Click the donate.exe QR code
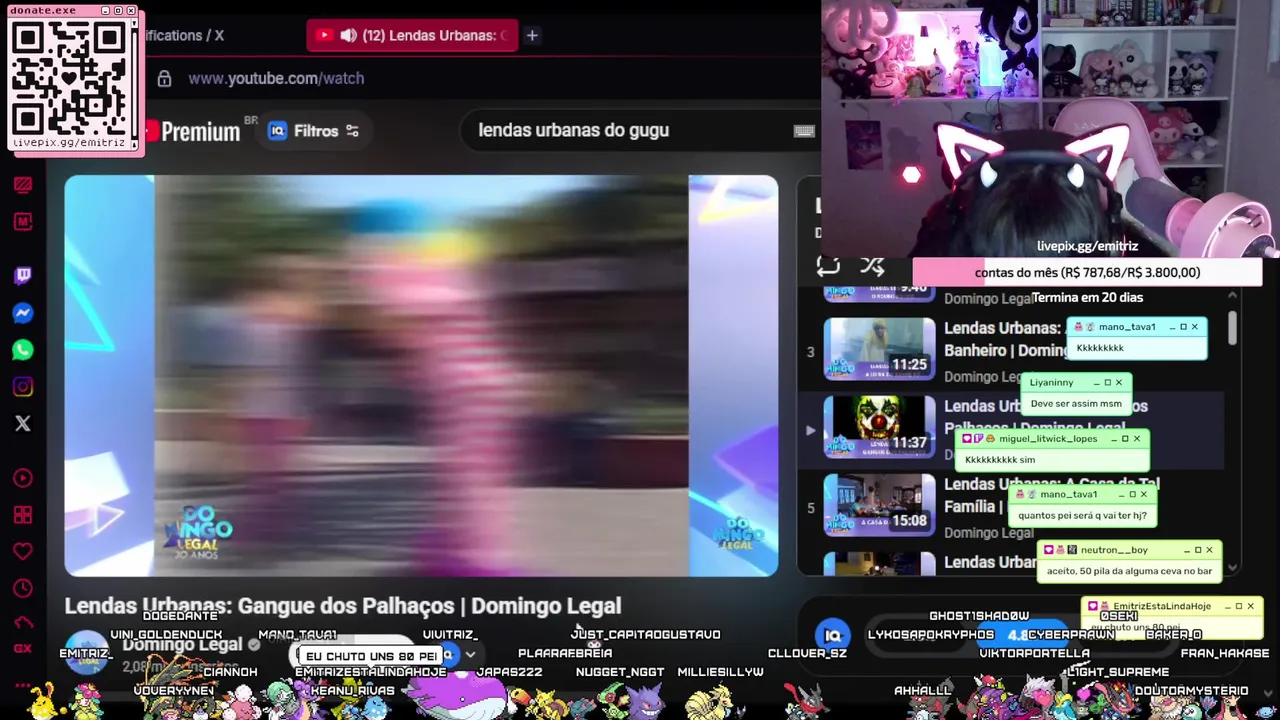Image resolution: width=1280 pixels, height=720 pixels. point(71,79)
